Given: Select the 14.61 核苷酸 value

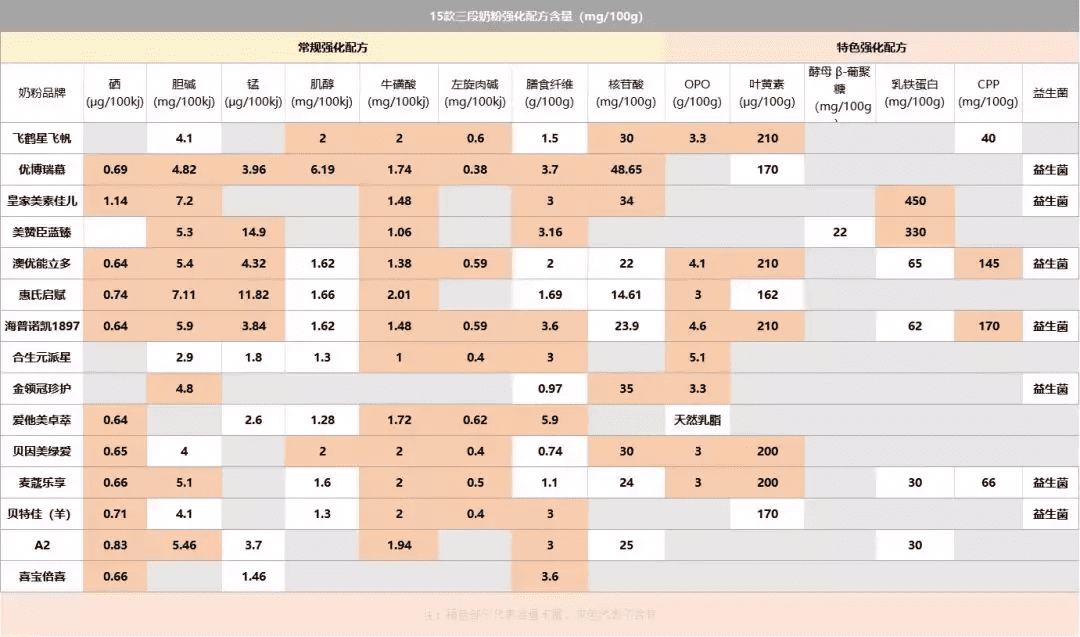Looking at the screenshot, I should [x=626, y=295].
